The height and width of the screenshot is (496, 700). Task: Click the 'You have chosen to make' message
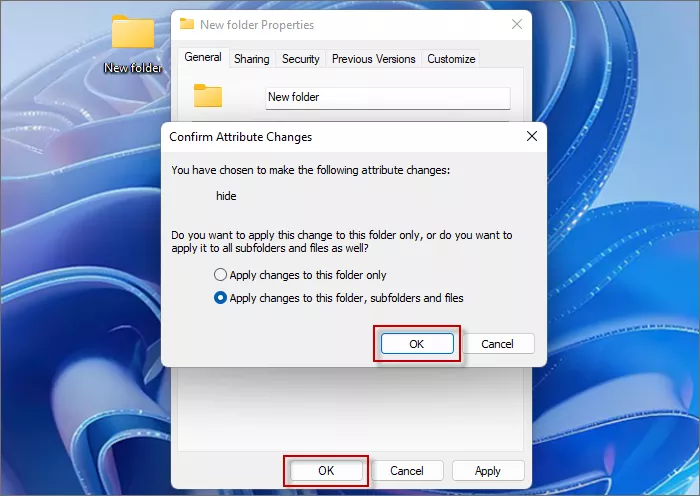pyautogui.click(x=311, y=170)
